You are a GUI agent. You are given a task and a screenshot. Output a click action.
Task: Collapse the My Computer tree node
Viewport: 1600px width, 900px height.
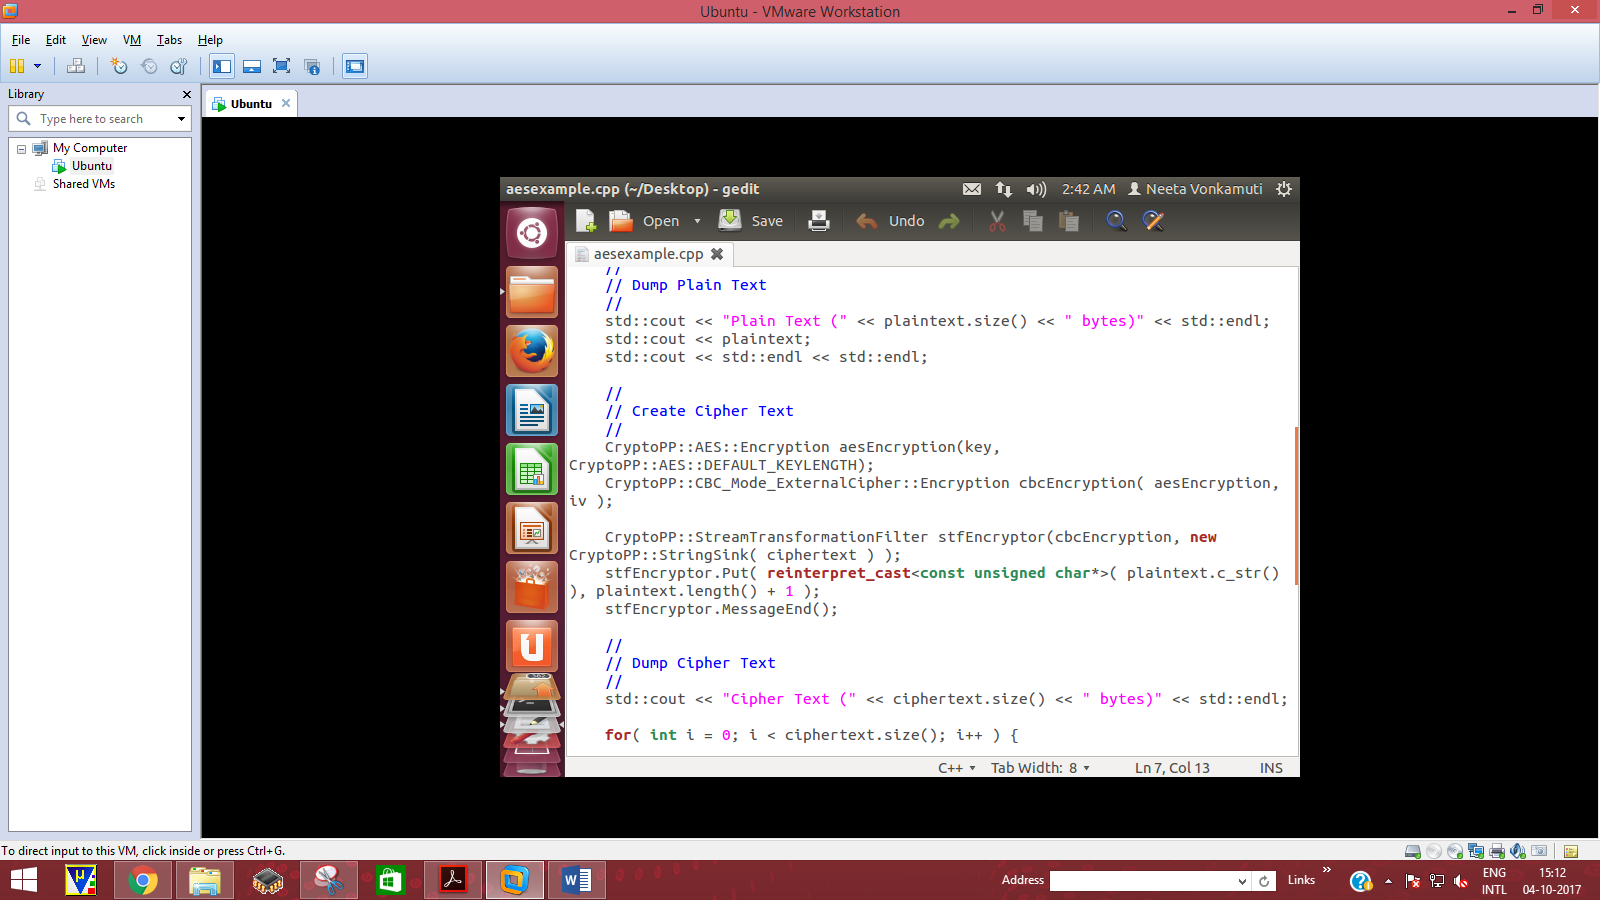(21, 149)
